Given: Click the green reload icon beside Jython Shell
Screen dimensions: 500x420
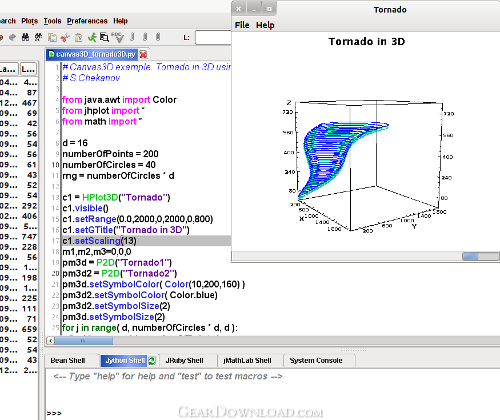Looking at the screenshot, I should coord(152,360).
